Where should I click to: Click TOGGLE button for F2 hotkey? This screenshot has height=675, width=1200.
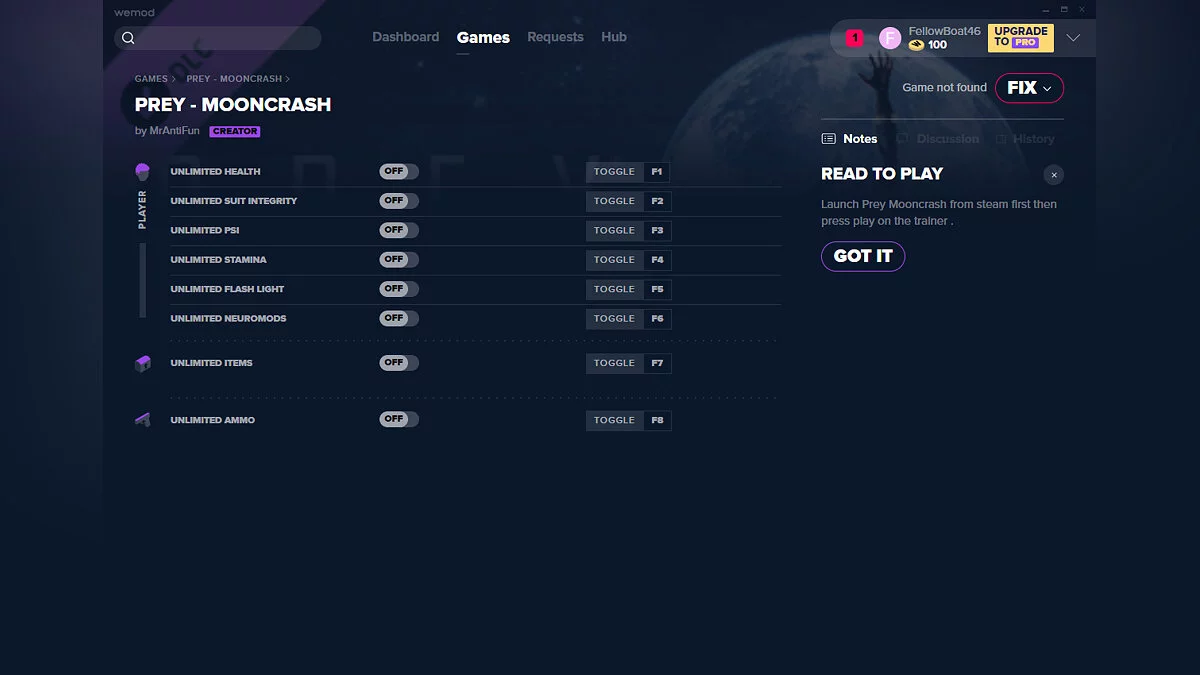click(x=614, y=201)
